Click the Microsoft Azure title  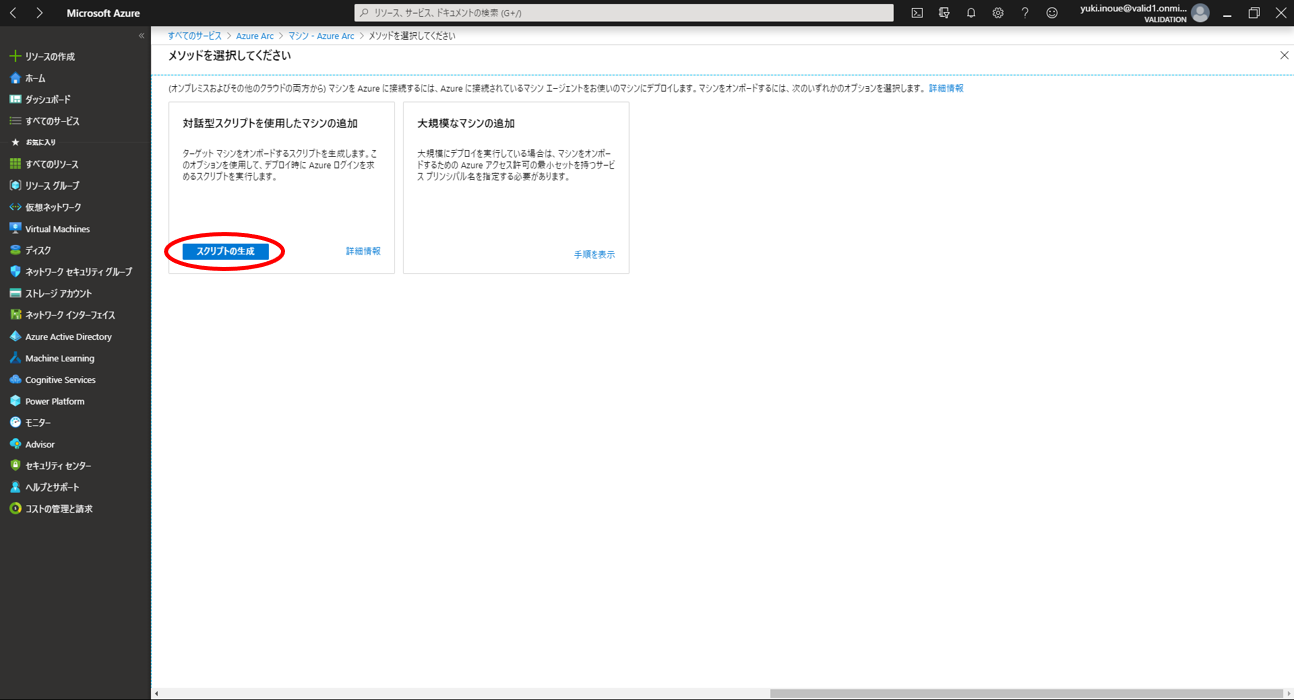pos(103,13)
